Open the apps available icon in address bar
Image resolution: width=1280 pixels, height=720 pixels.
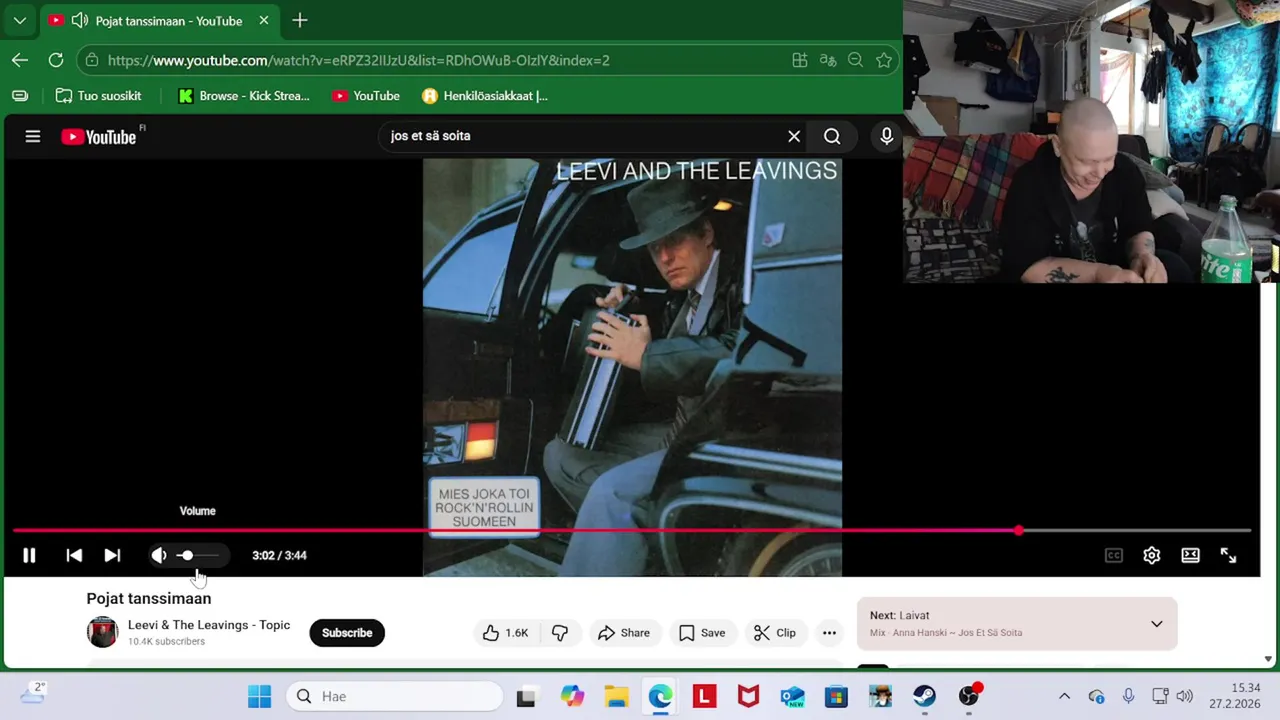(800, 60)
